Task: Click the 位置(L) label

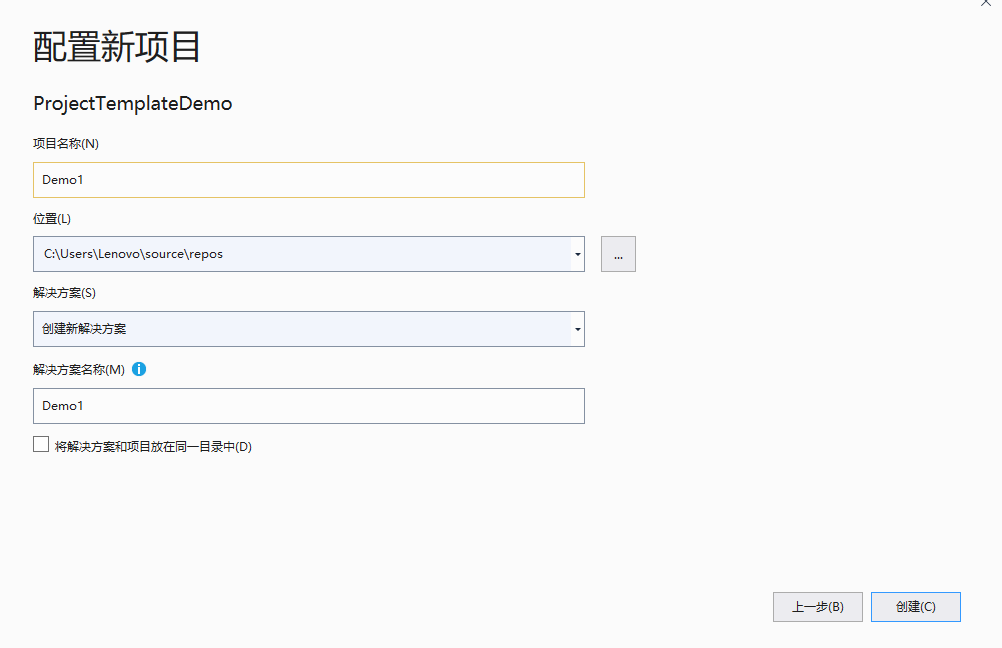Action: pyautogui.click(x=52, y=219)
